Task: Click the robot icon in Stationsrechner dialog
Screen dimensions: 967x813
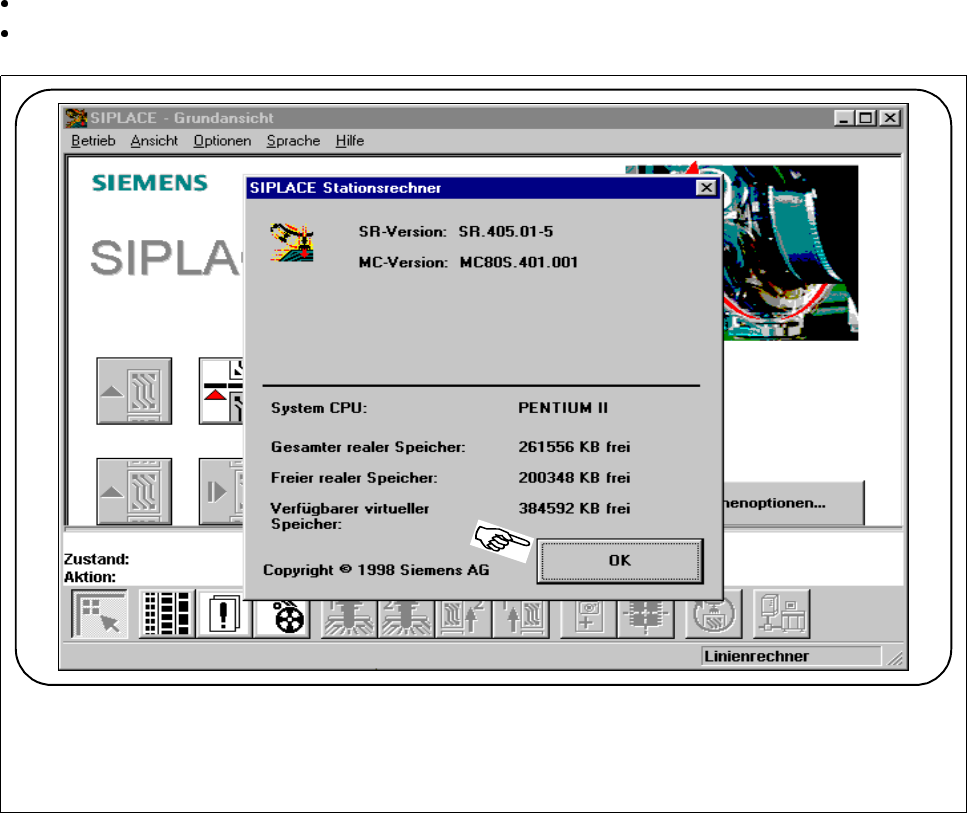Action: point(292,242)
